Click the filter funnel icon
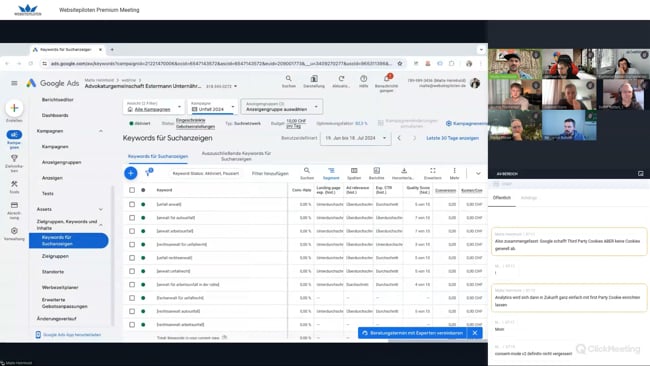Image resolution: width=650 pixels, height=366 pixels. 148,173
